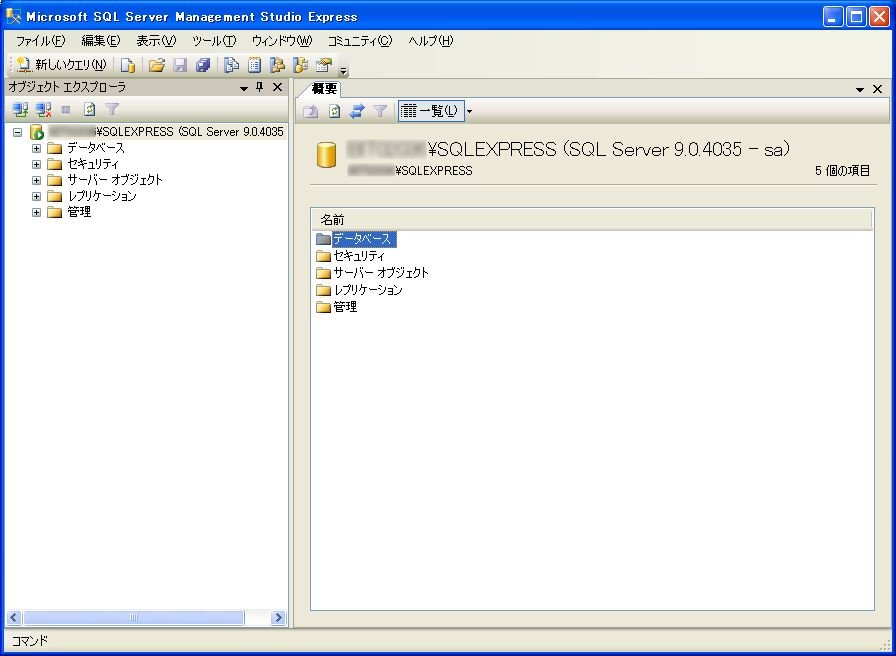This screenshot has width=896, height=656.
Task: Select the SQLEXPRESS server node in tree
Action: pyautogui.click(x=157, y=132)
